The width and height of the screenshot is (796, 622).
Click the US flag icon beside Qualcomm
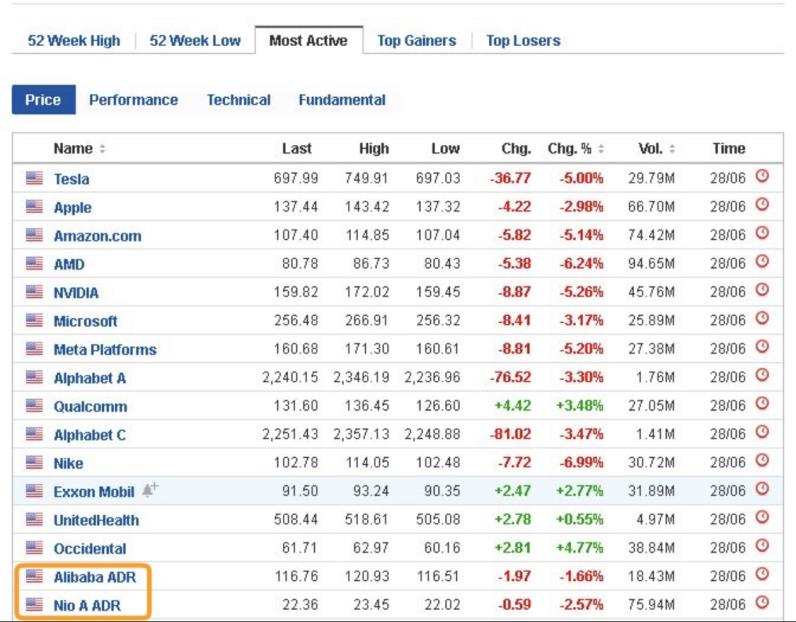click(35, 405)
